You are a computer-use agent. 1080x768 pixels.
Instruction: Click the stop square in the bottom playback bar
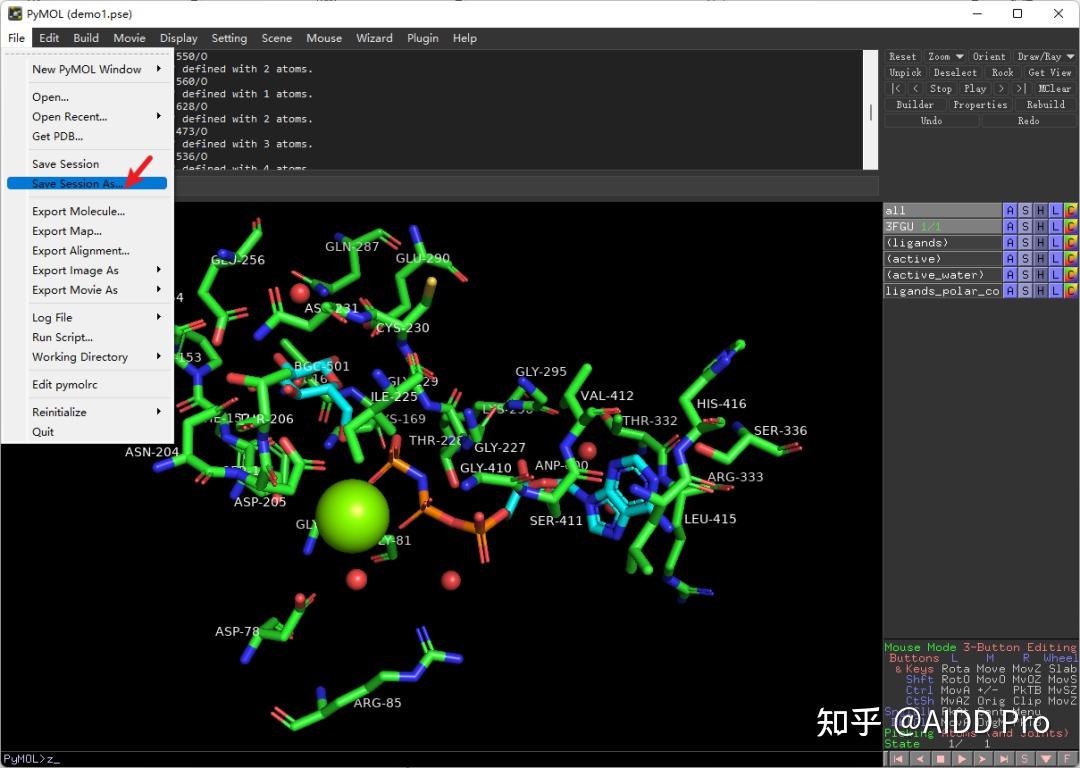[x=940, y=759]
